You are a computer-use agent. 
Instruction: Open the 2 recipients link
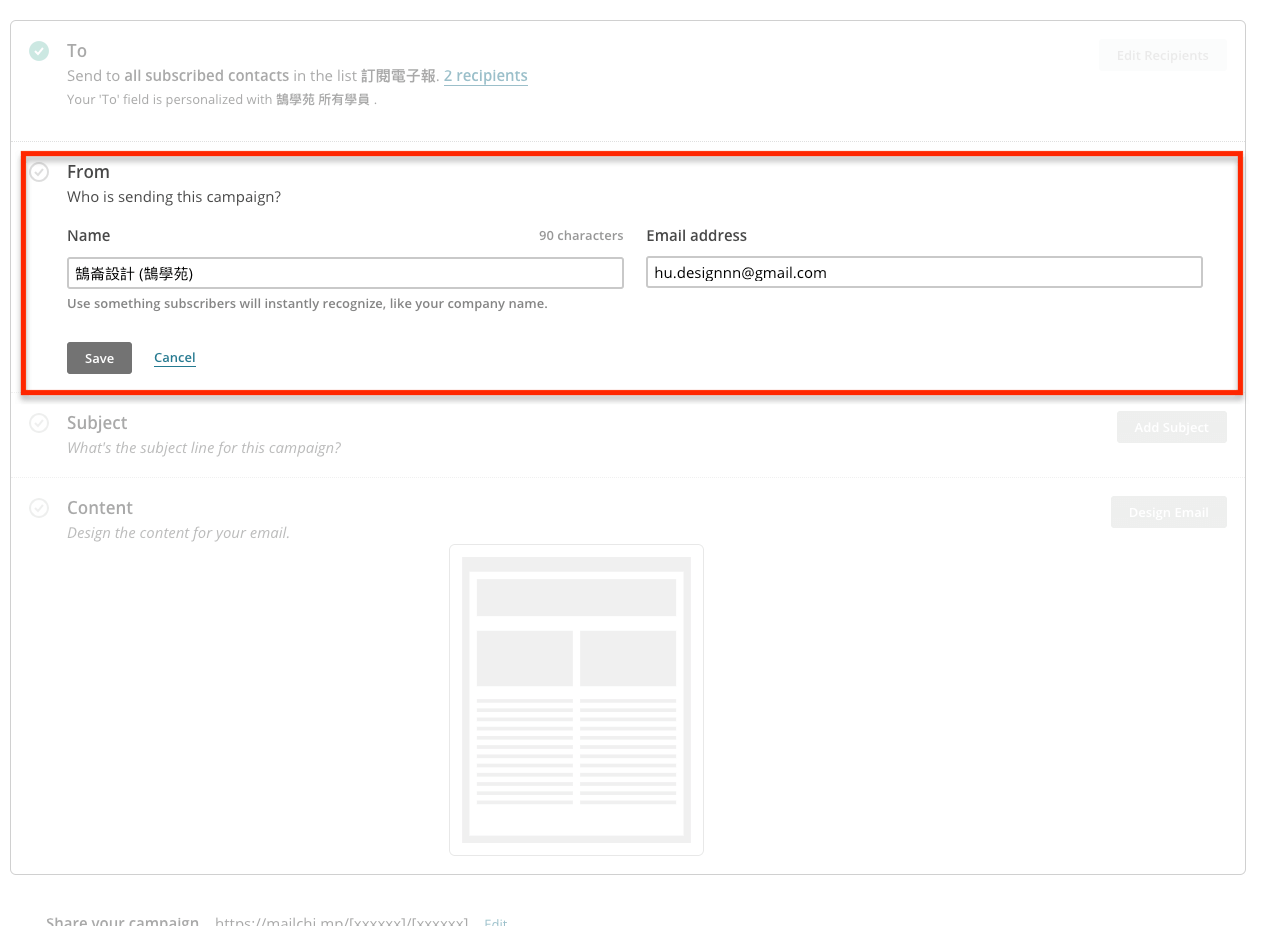pos(485,76)
